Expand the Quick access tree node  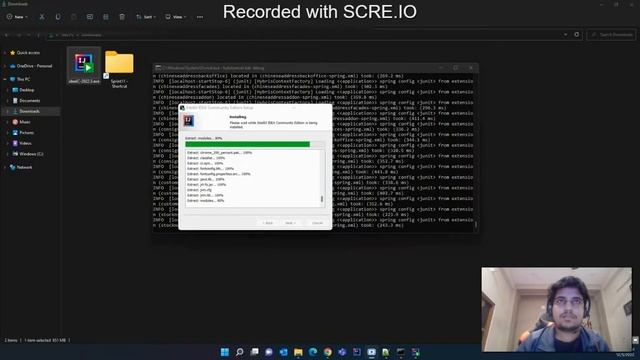(5, 53)
